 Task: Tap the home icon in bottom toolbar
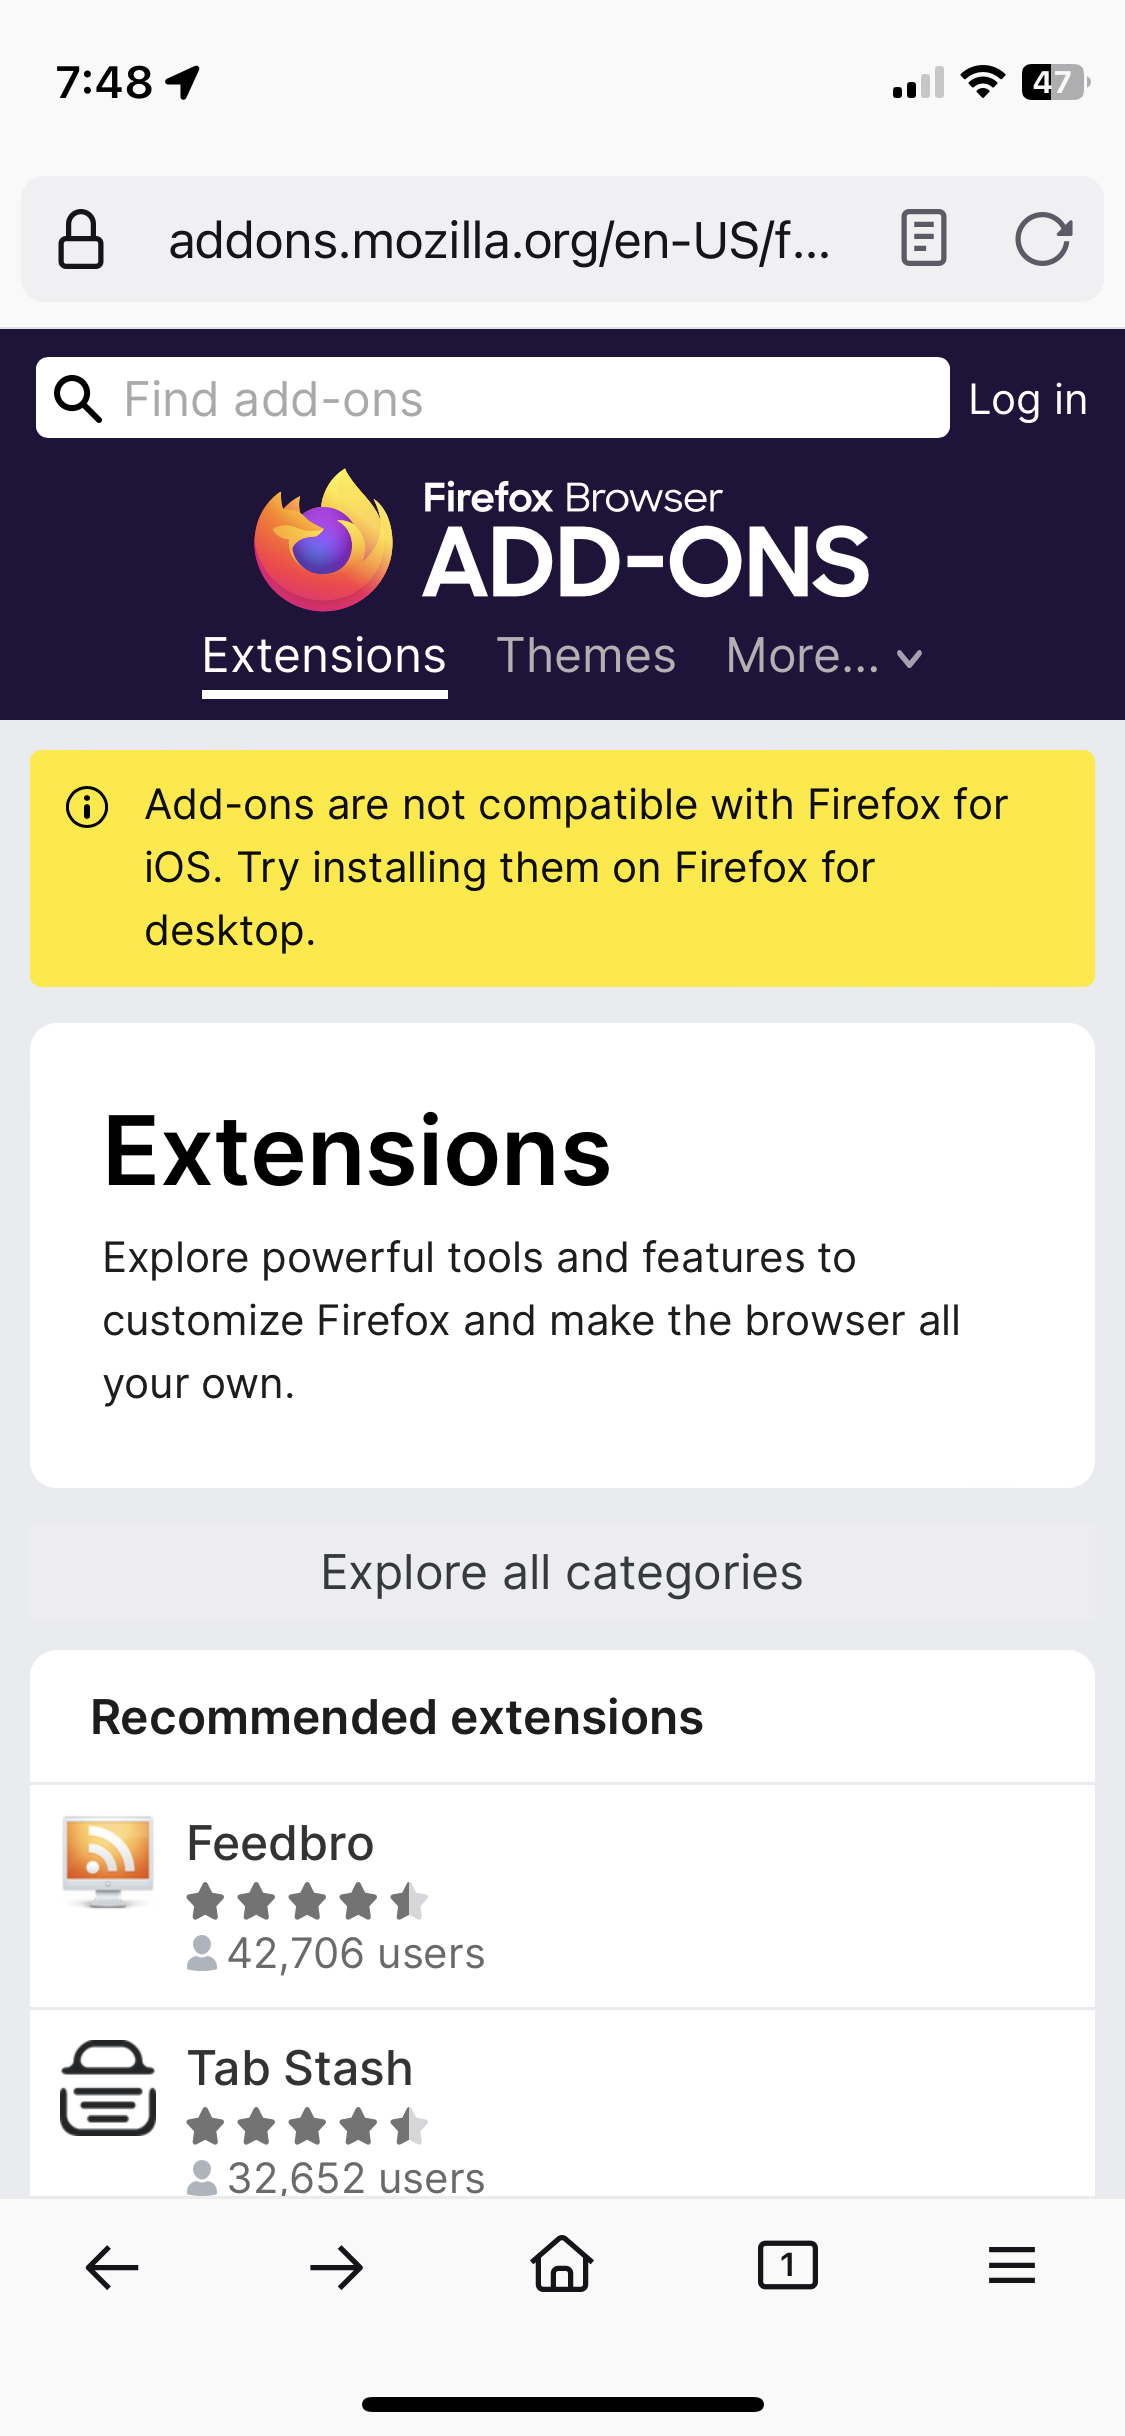pyautogui.click(x=562, y=2264)
